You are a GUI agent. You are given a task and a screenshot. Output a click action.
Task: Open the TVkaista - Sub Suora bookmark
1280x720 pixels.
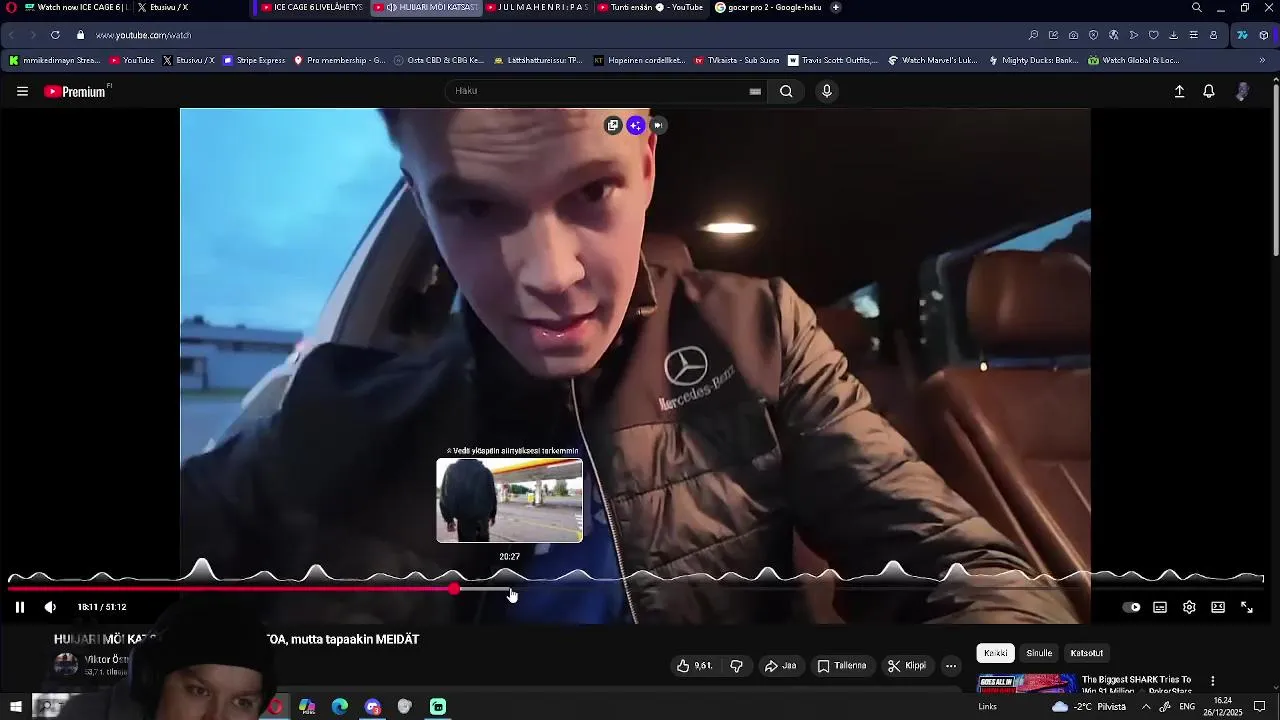737,60
